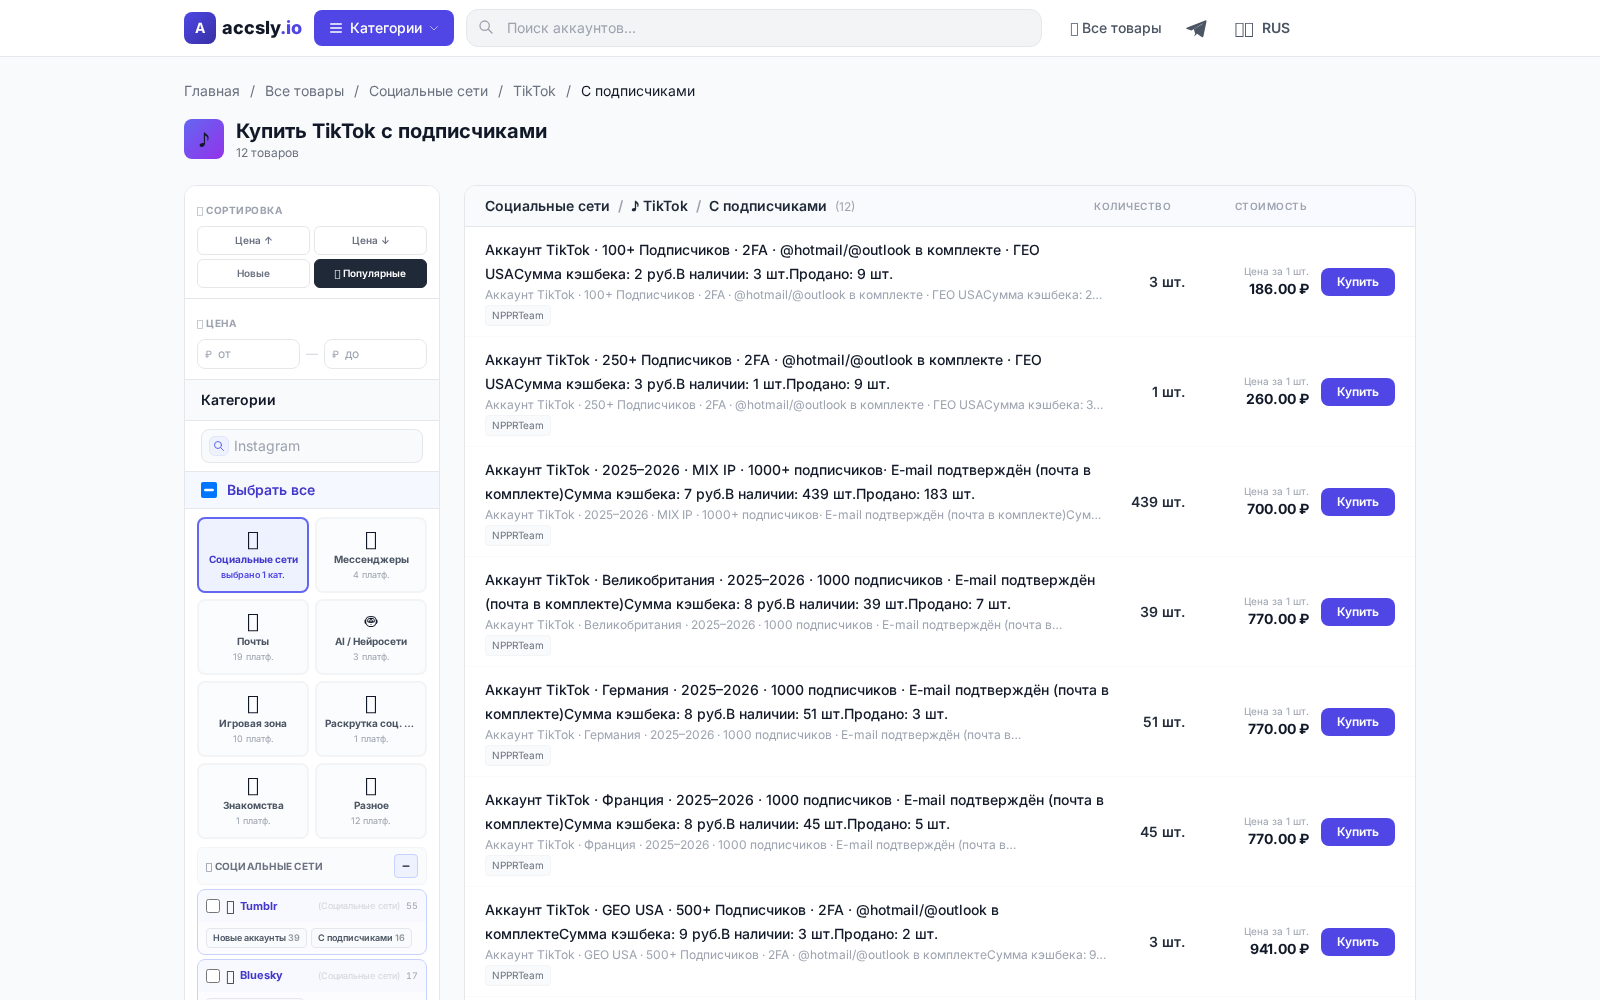Open the Telegram paper plane icon
The image size is (1600, 1000).
pyautogui.click(x=1196, y=28)
